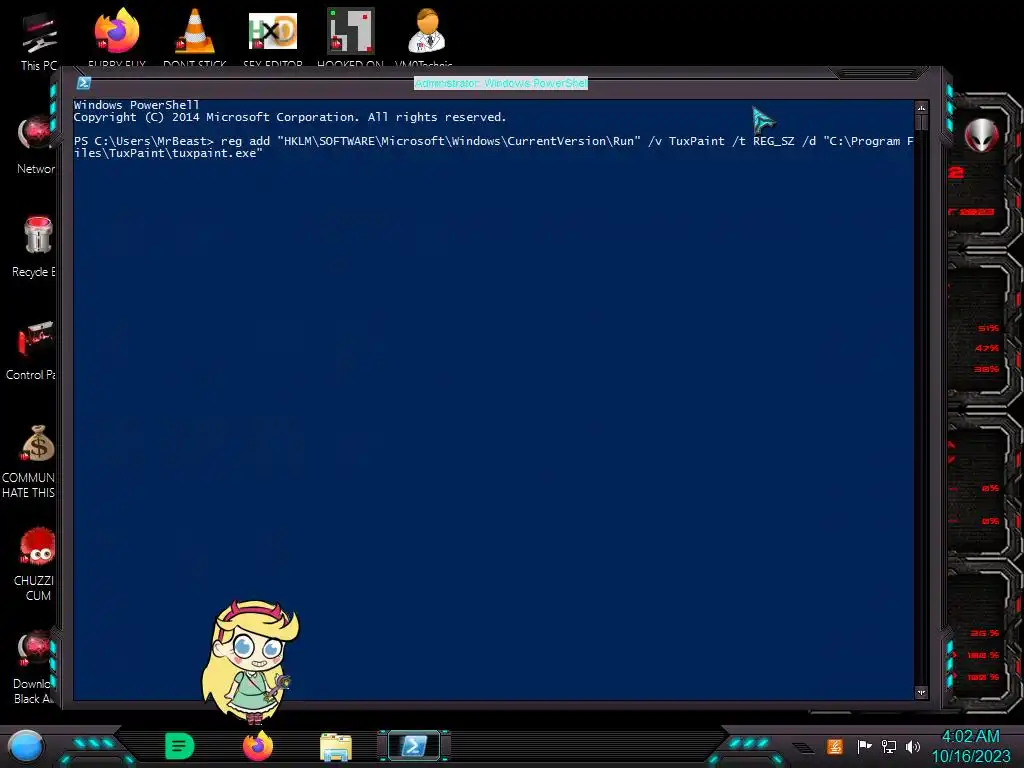Screen dimensions: 1024x768
Task: Open the clock showing 4:02 AM
Action: [x=970, y=746]
